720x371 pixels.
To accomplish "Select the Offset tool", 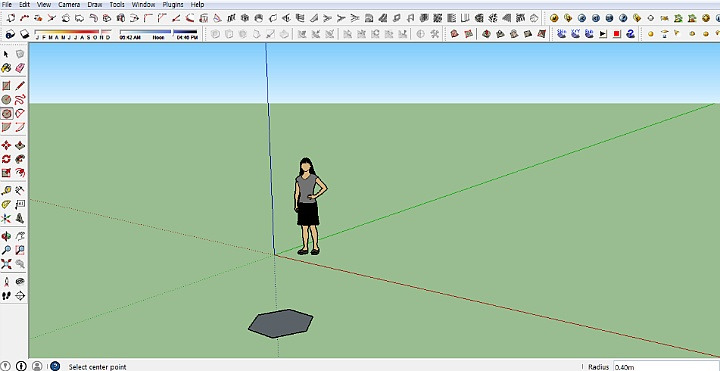I will (x=20, y=173).
